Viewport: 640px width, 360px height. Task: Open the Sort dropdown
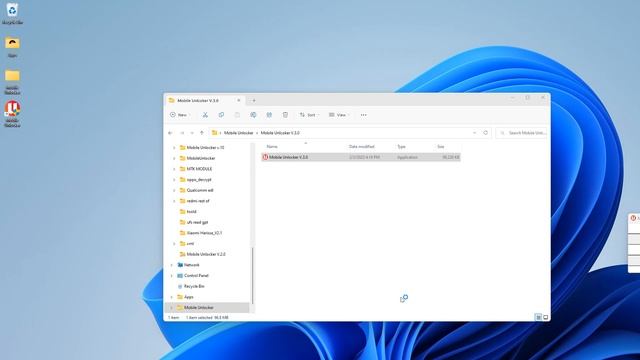309,115
